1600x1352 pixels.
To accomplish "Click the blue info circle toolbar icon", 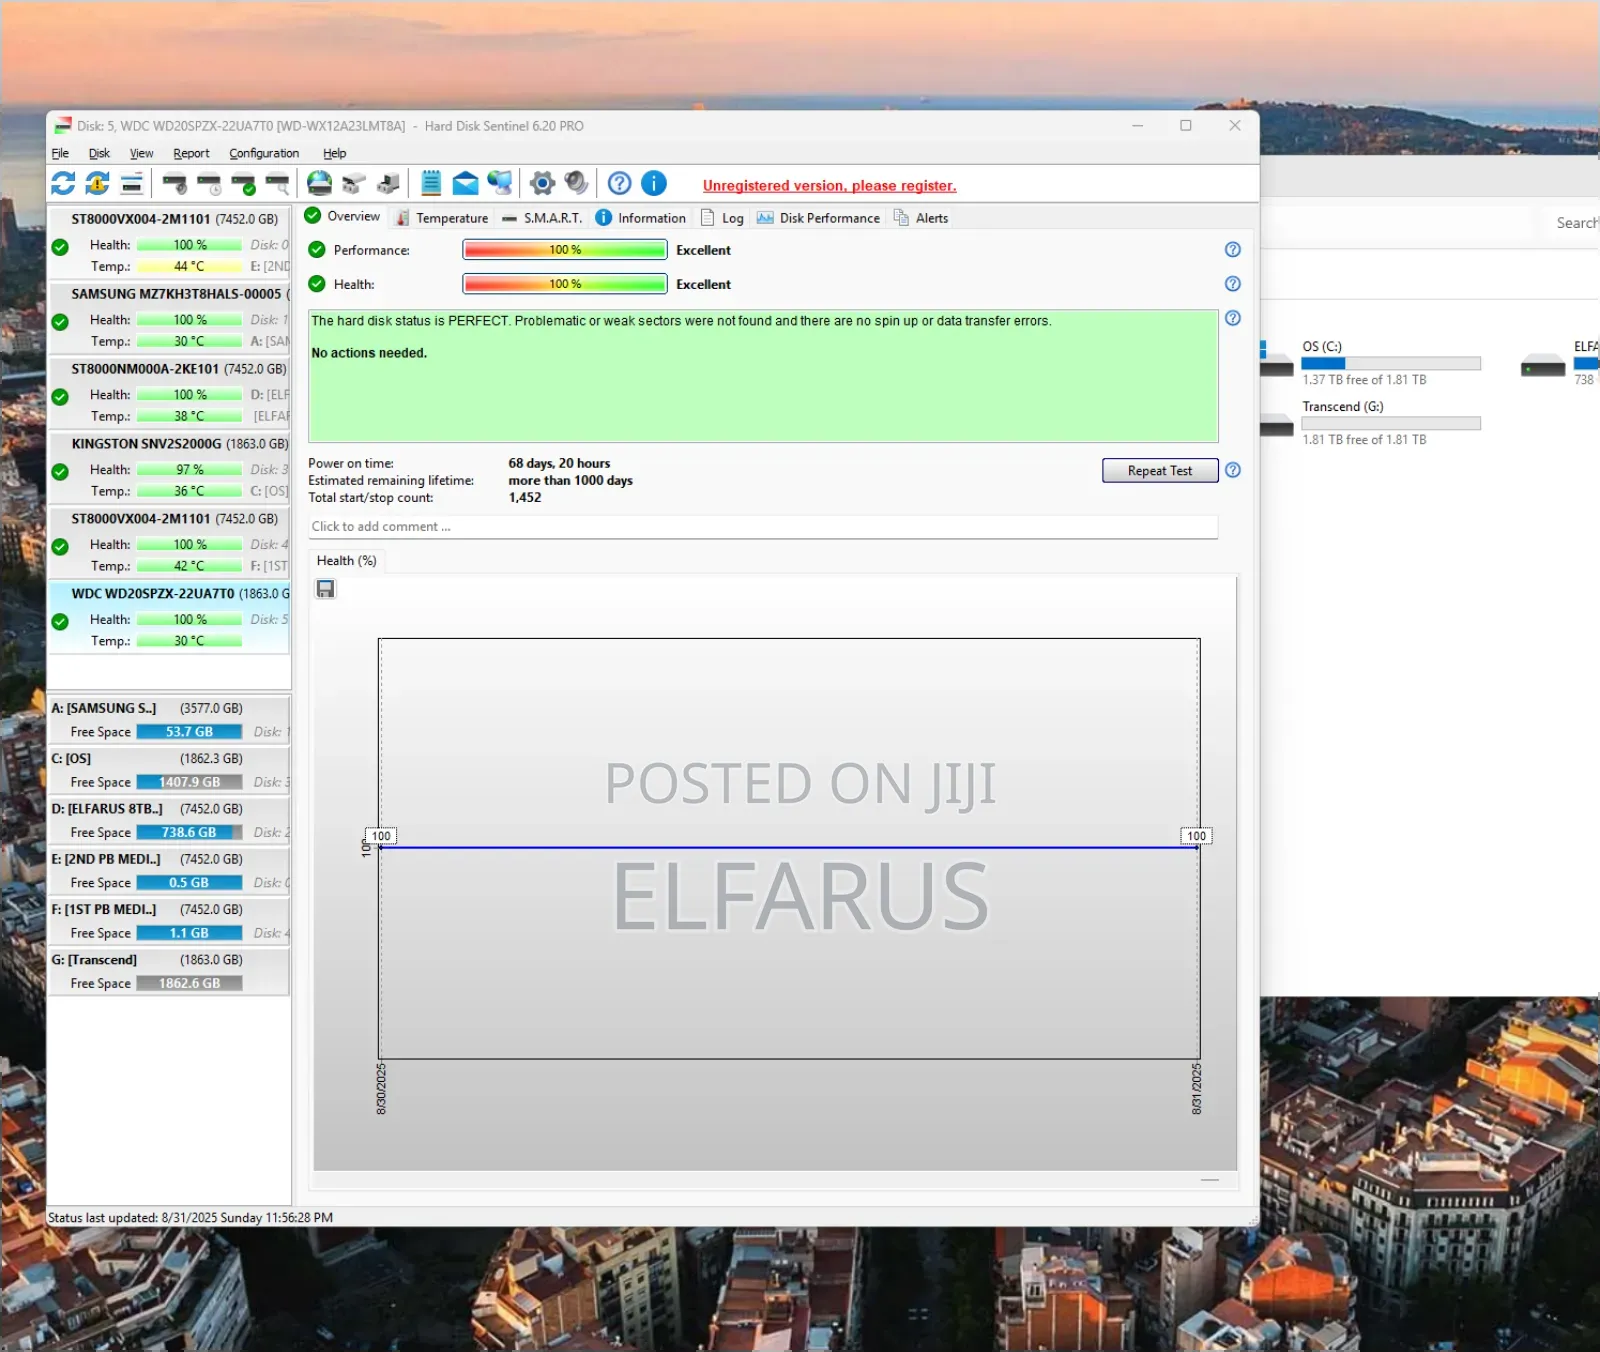I will point(653,183).
